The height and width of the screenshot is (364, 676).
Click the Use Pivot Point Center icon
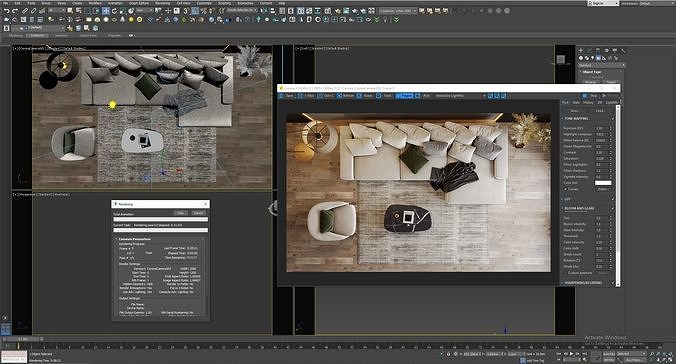[158, 10]
